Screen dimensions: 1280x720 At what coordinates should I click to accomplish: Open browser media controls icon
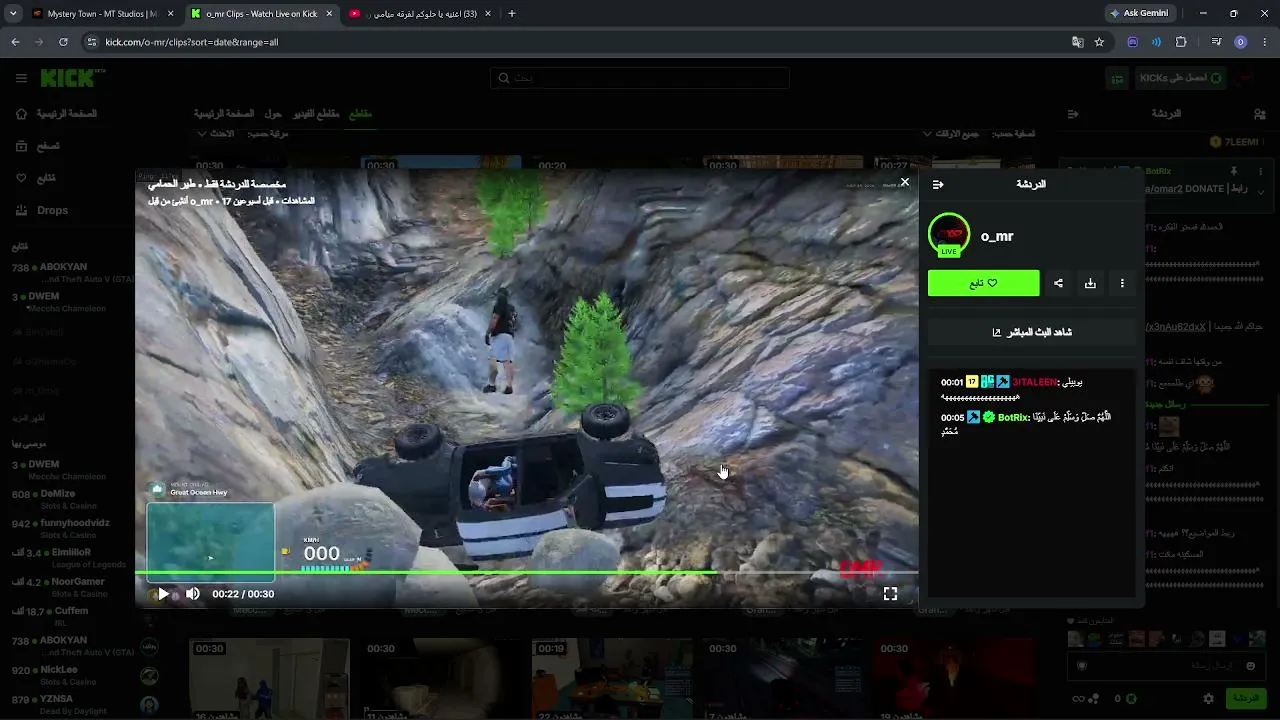coord(1216,42)
